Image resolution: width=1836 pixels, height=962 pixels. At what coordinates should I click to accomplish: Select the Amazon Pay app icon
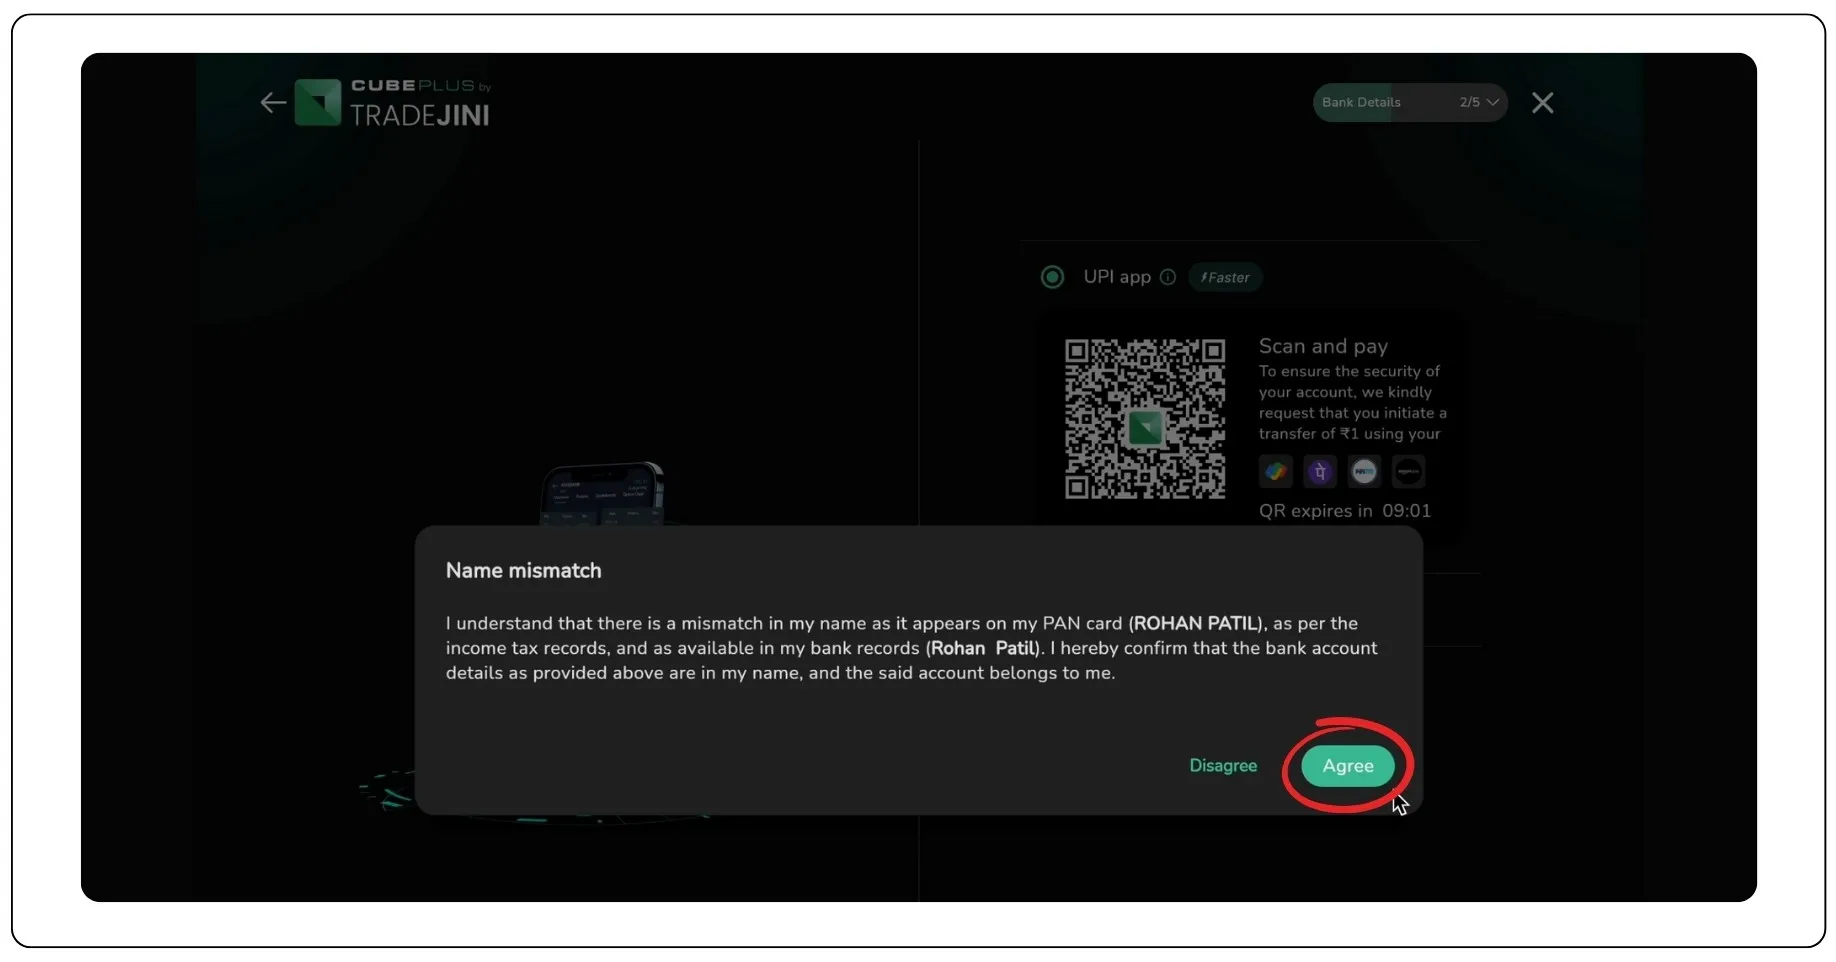click(x=1409, y=471)
